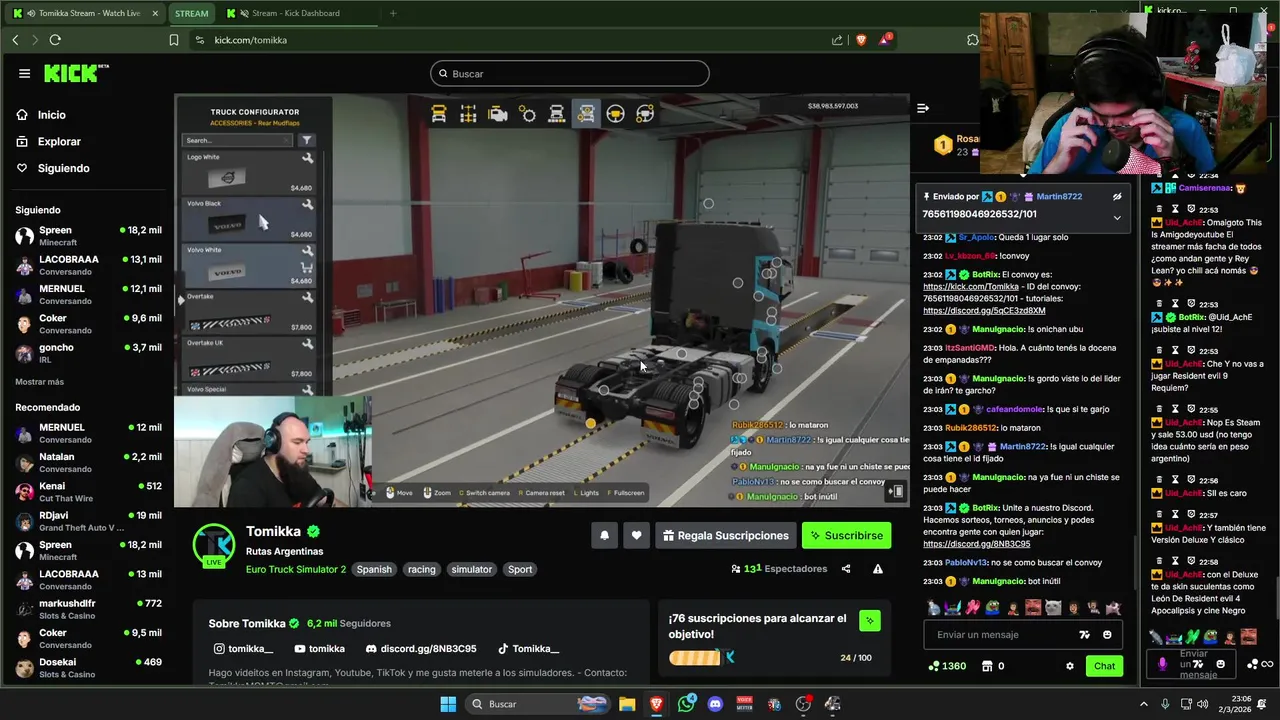Switch to the STREAM tab group label
Image resolution: width=1280 pixels, height=720 pixels.
pyautogui.click(x=191, y=13)
